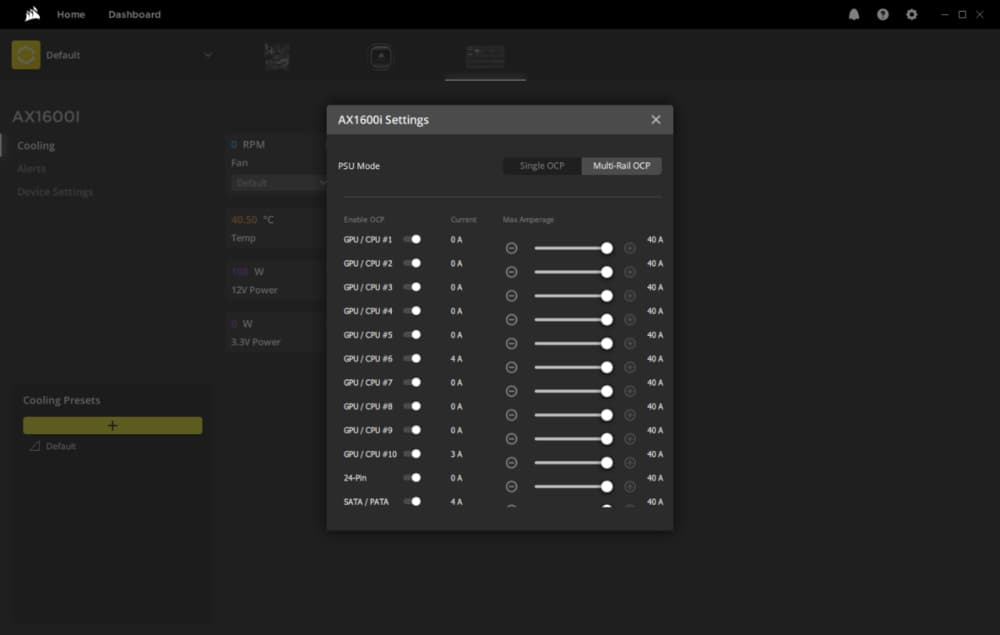Decrease max amperage for GPU / CPU #1
This screenshot has height=635, width=1000.
[x=511, y=248]
